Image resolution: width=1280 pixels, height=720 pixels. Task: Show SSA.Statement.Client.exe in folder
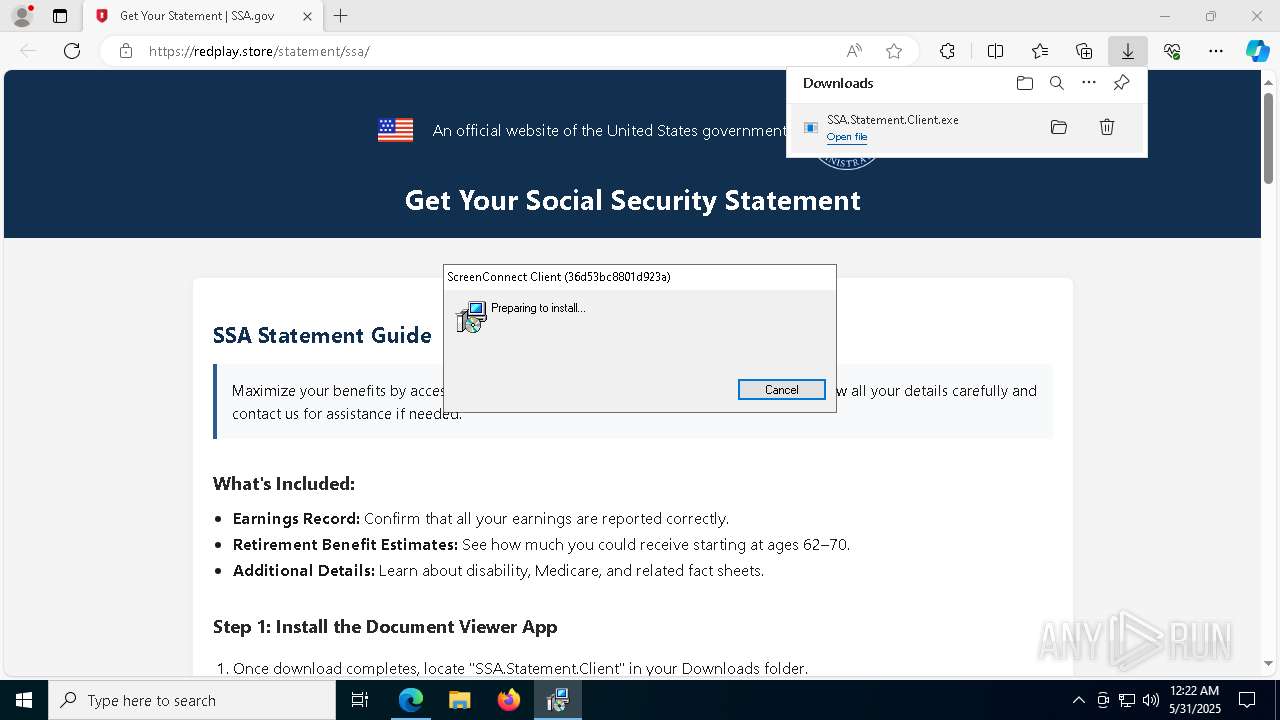(x=1059, y=127)
